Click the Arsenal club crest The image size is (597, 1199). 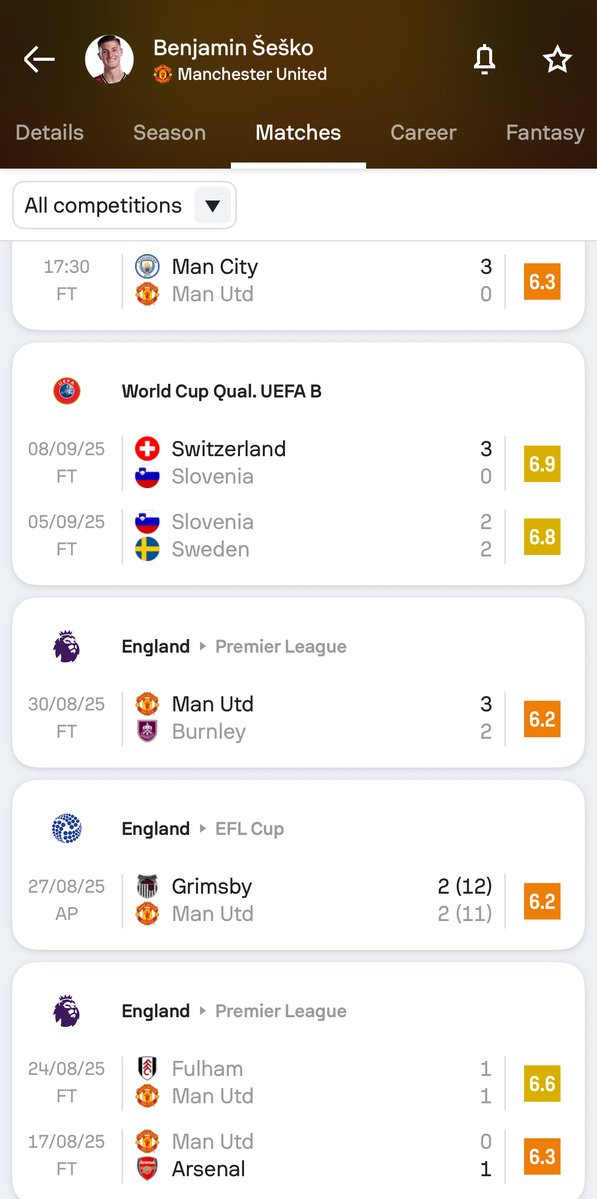click(x=147, y=1168)
